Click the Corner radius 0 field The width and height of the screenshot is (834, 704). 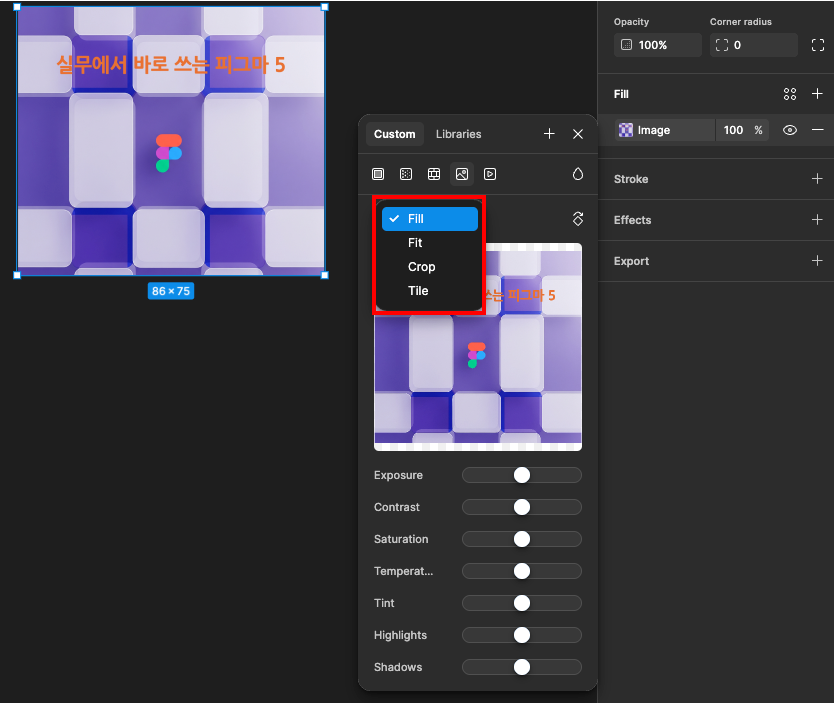(x=754, y=45)
